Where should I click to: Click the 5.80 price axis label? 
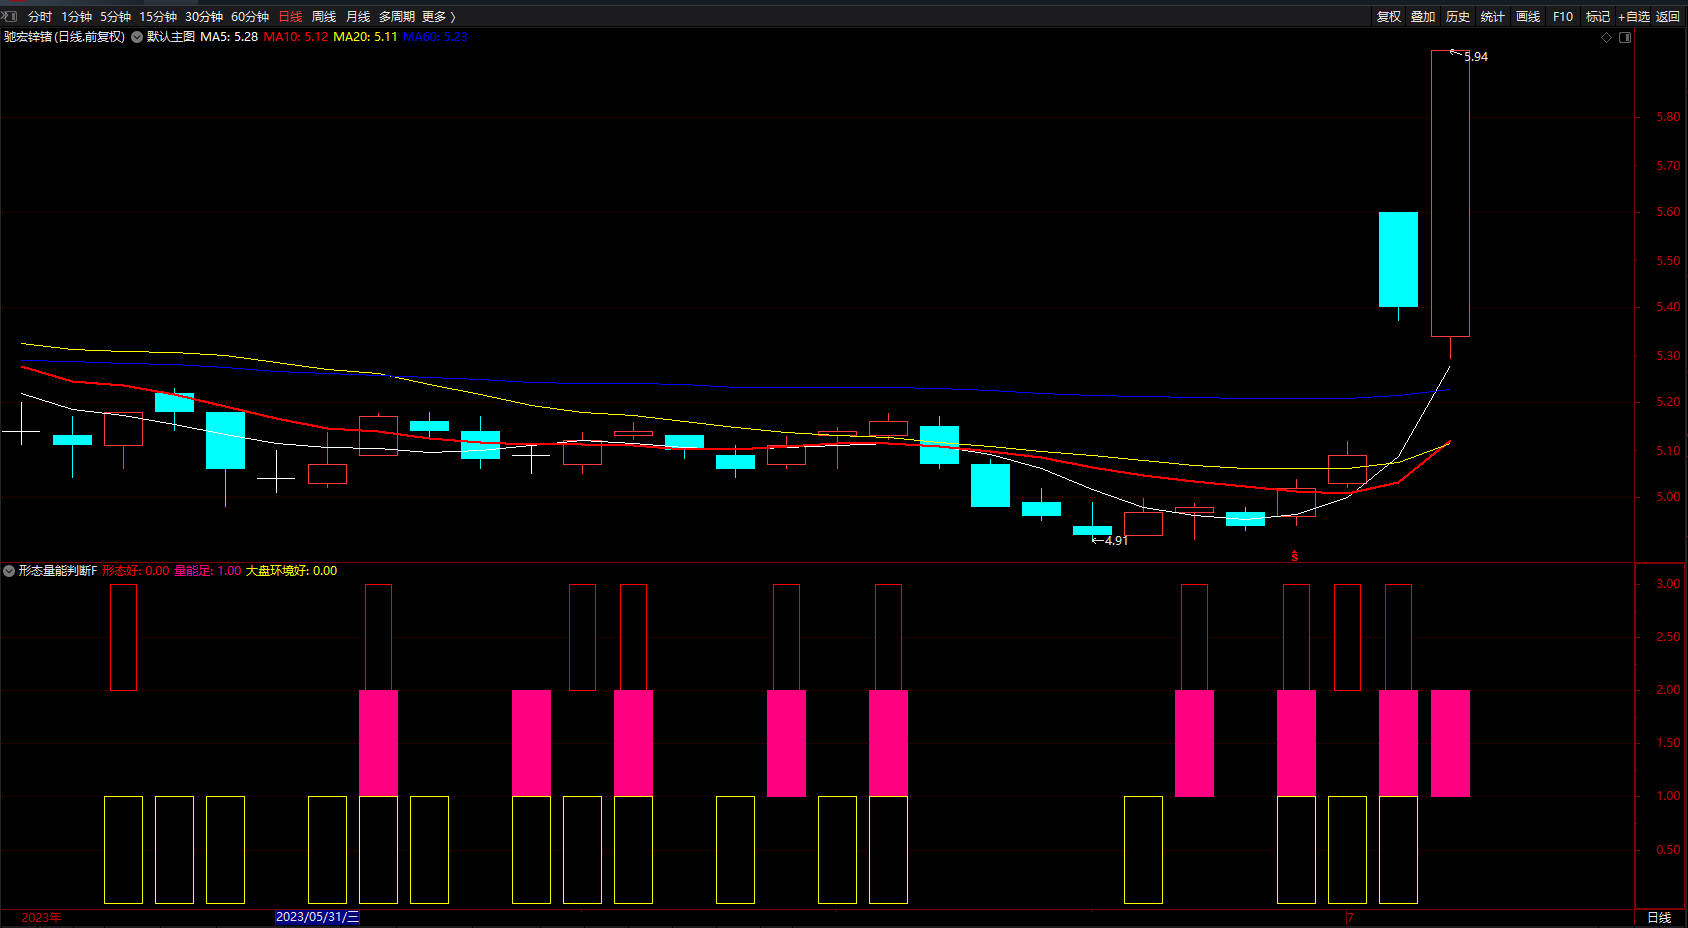(x=1668, y=117)
